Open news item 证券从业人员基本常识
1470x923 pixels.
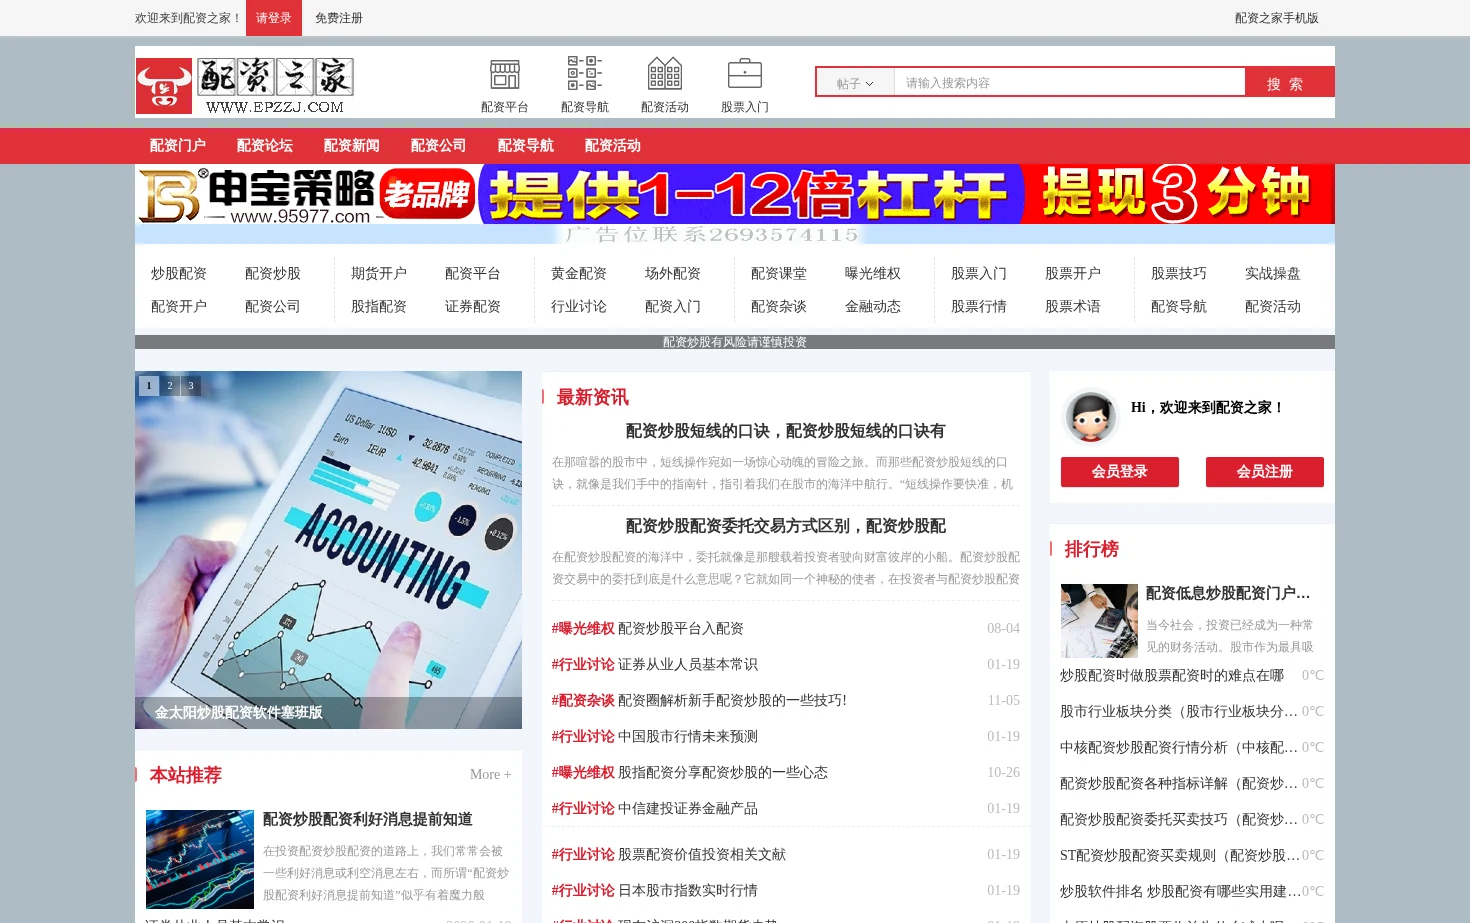pos(688,664)
